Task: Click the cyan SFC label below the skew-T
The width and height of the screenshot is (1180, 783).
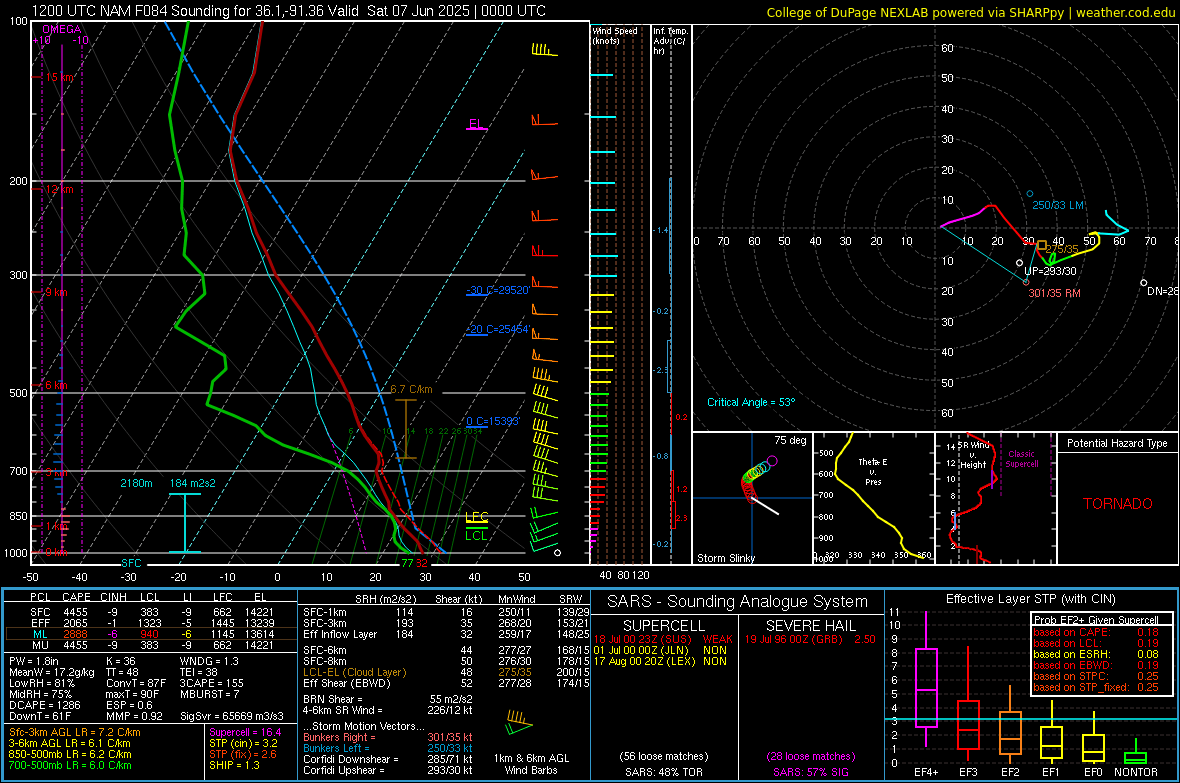Action: (131, 563)
